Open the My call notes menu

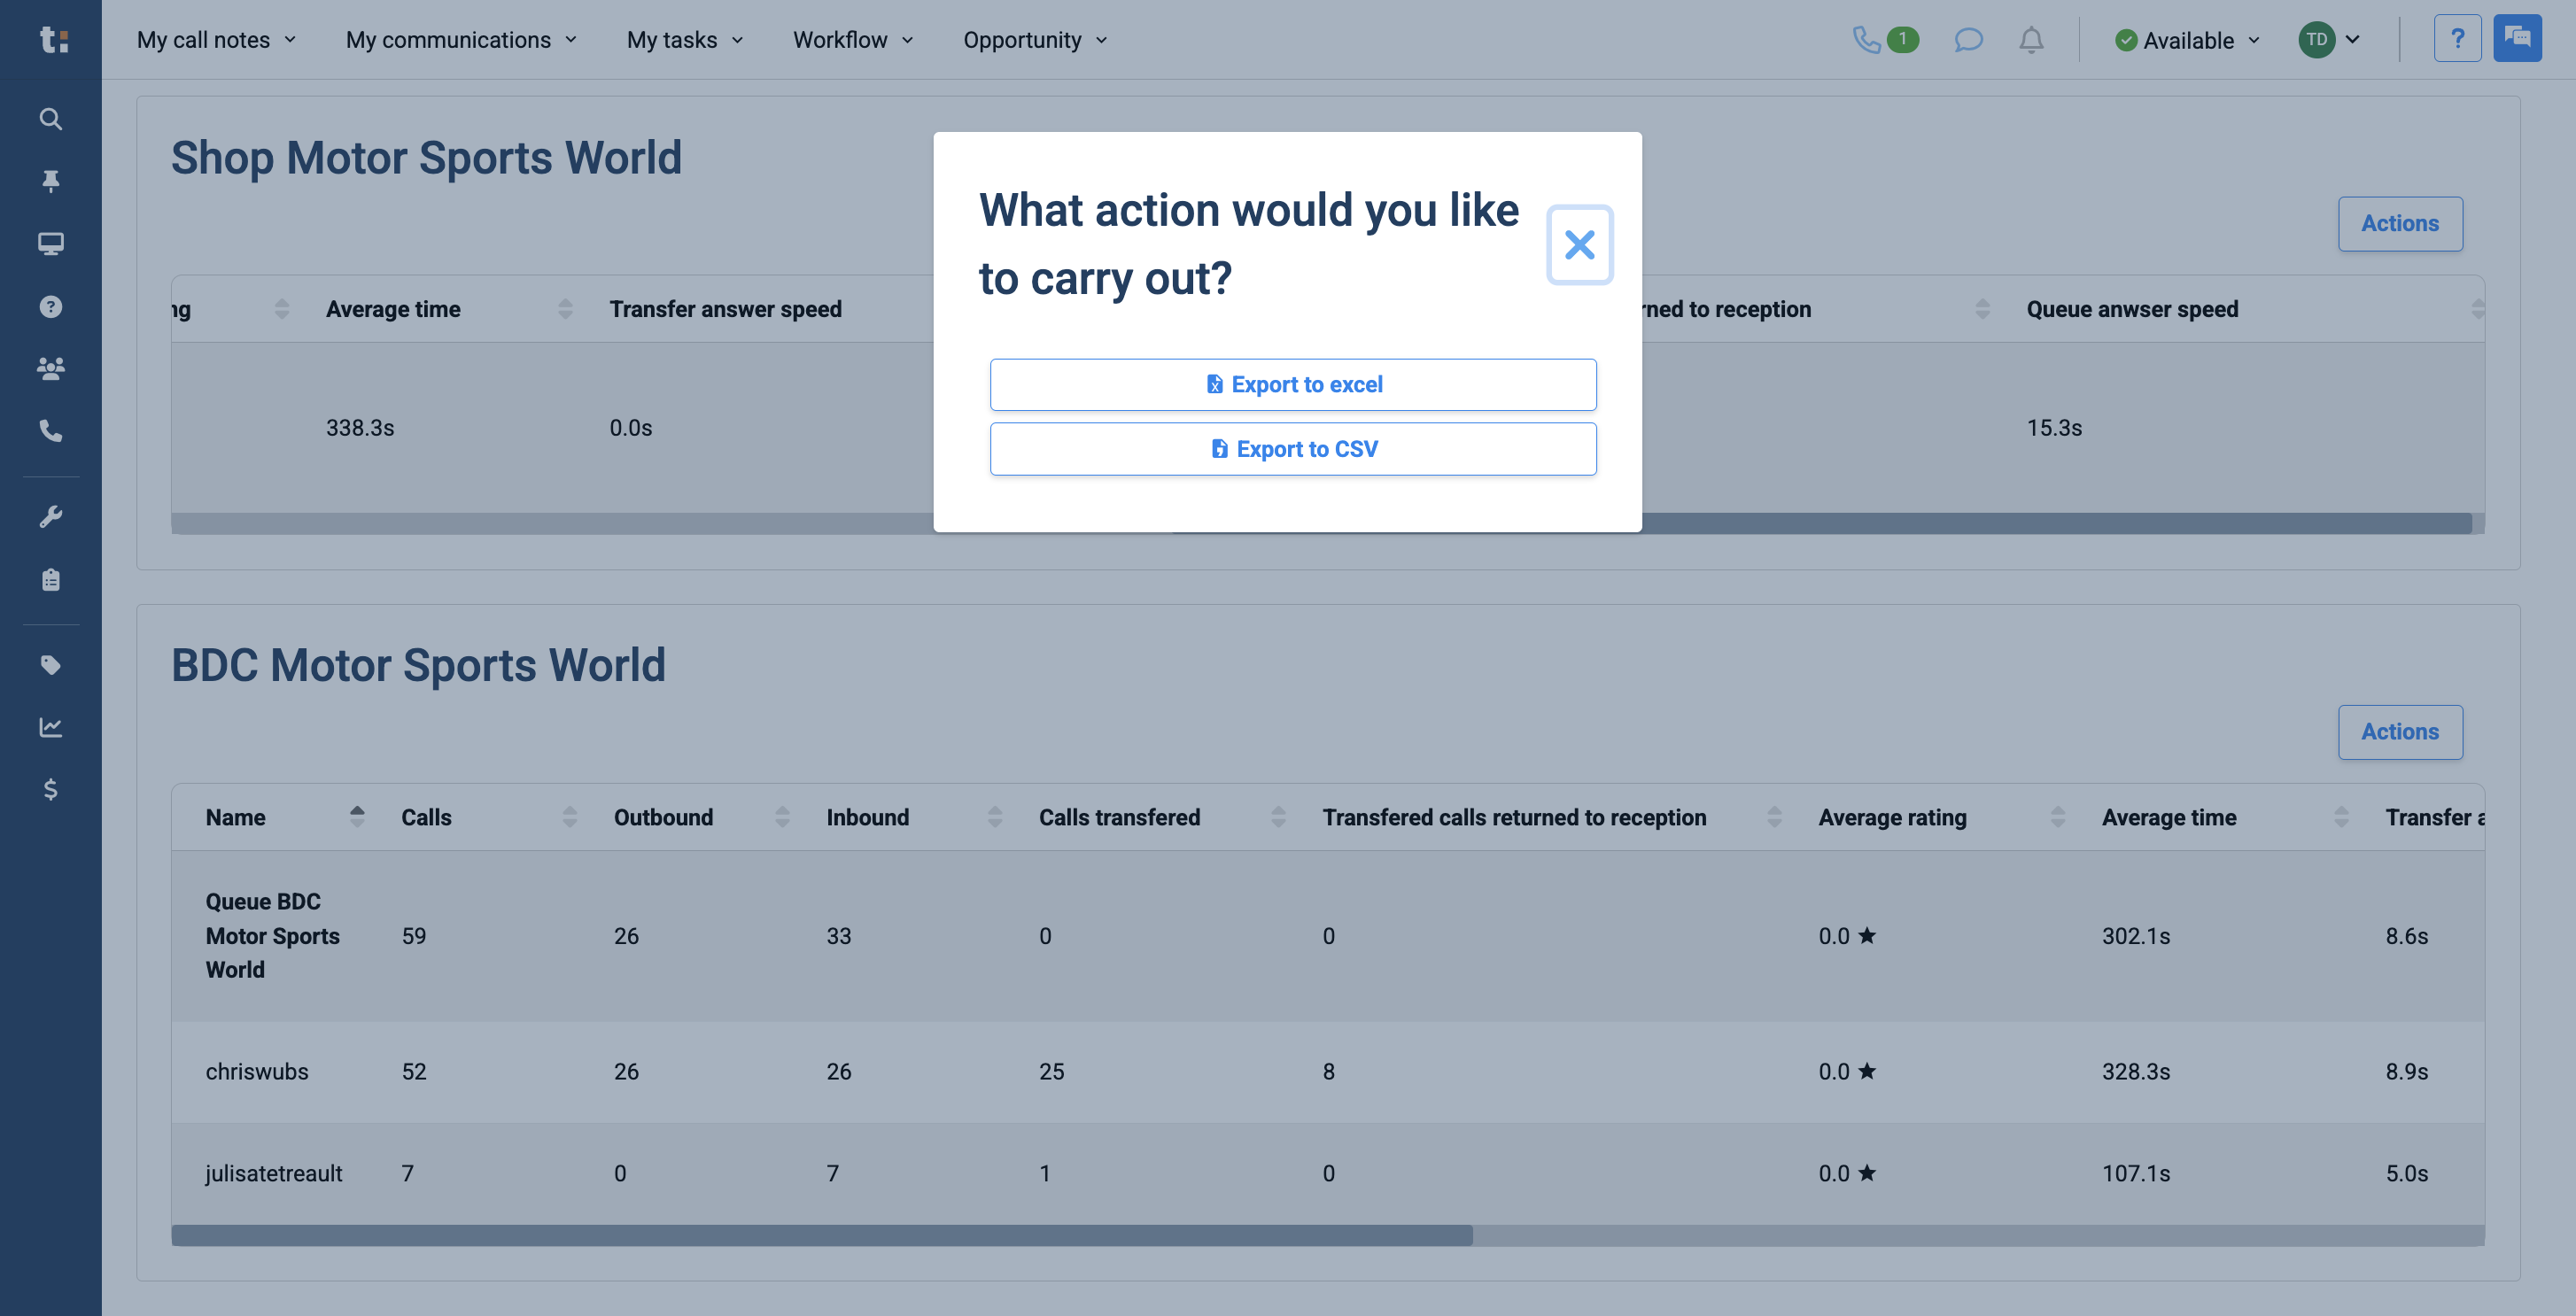(x=214, y=40)
